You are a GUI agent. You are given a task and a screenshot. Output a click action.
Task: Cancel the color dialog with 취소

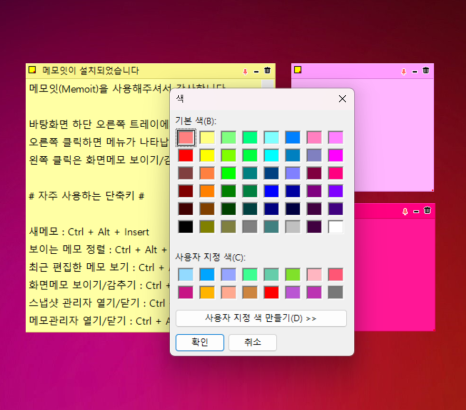[252, 342]
